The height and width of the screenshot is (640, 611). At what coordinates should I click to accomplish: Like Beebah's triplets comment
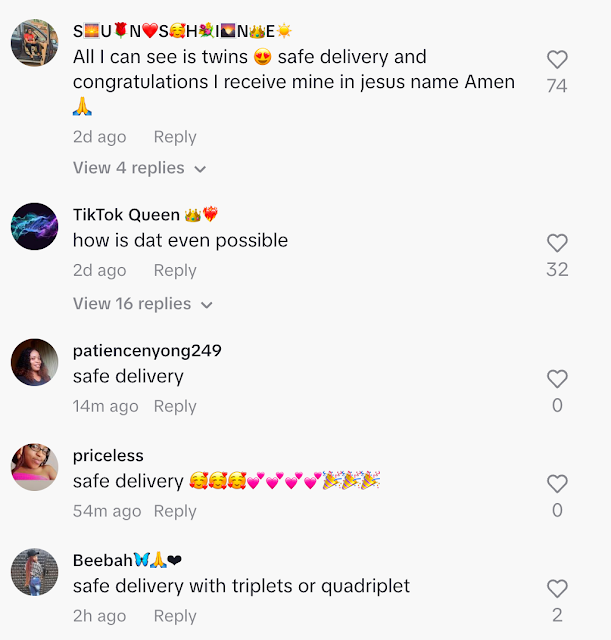tap(557, 589)
